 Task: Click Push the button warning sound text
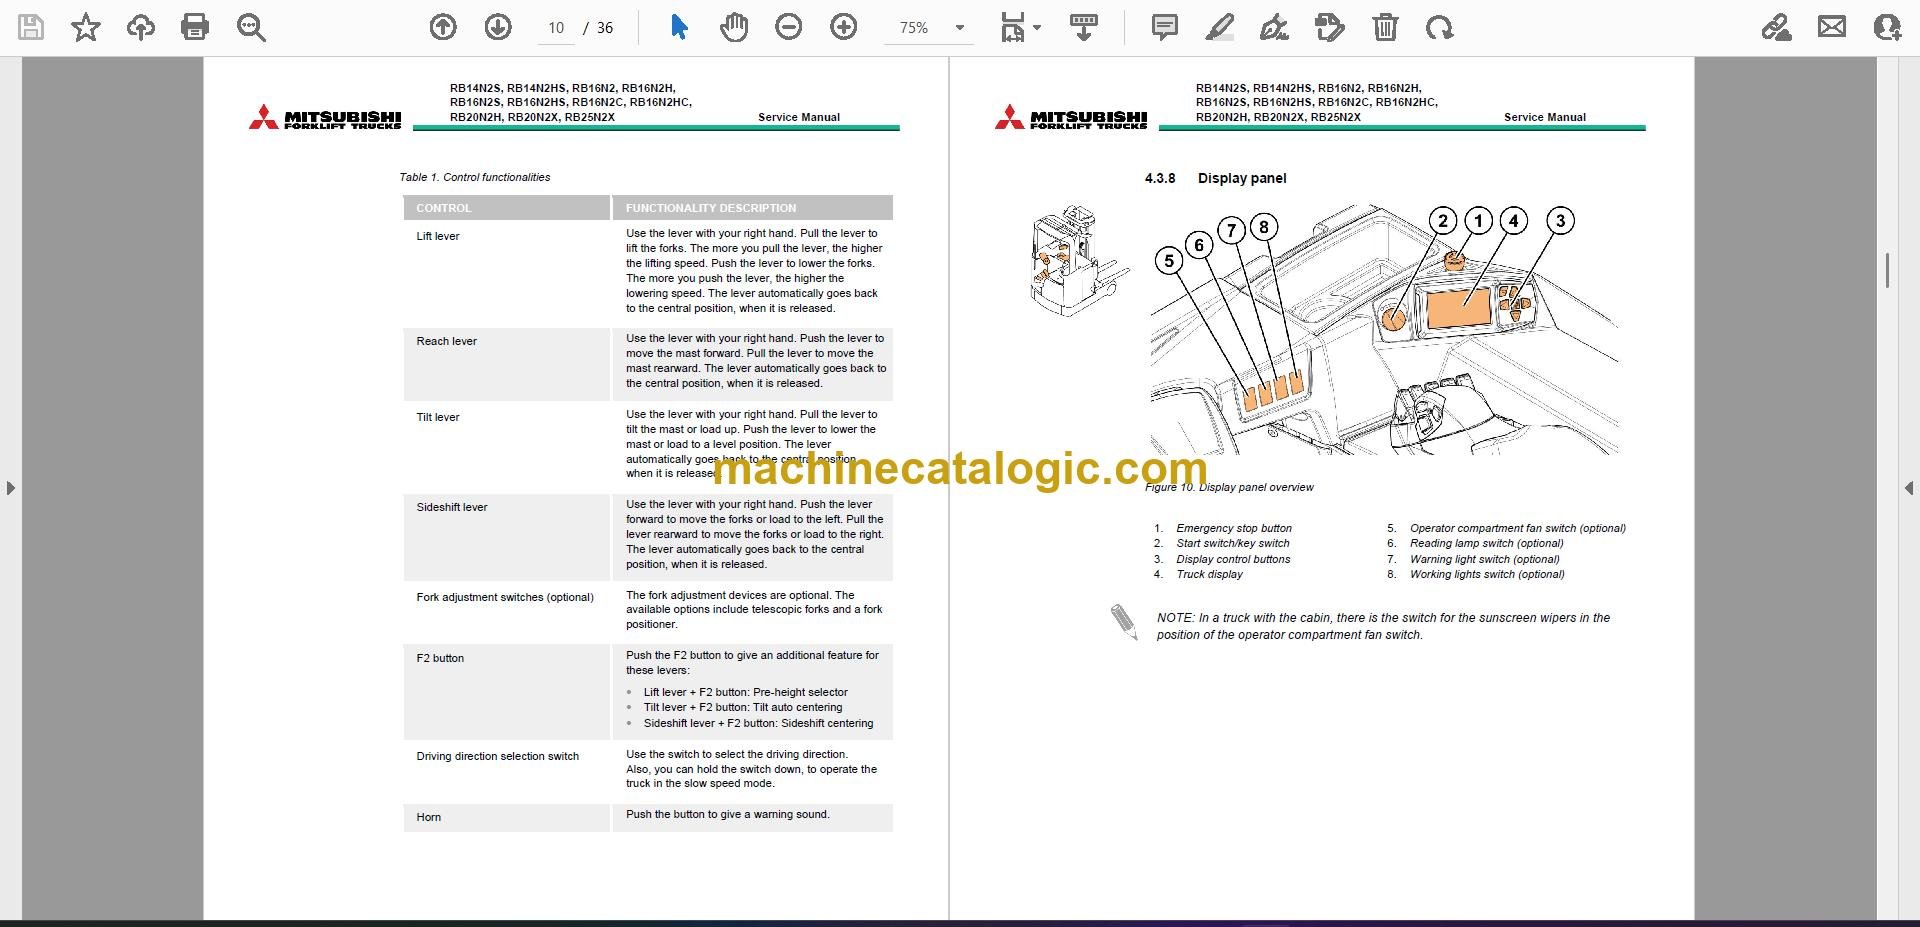727,814
